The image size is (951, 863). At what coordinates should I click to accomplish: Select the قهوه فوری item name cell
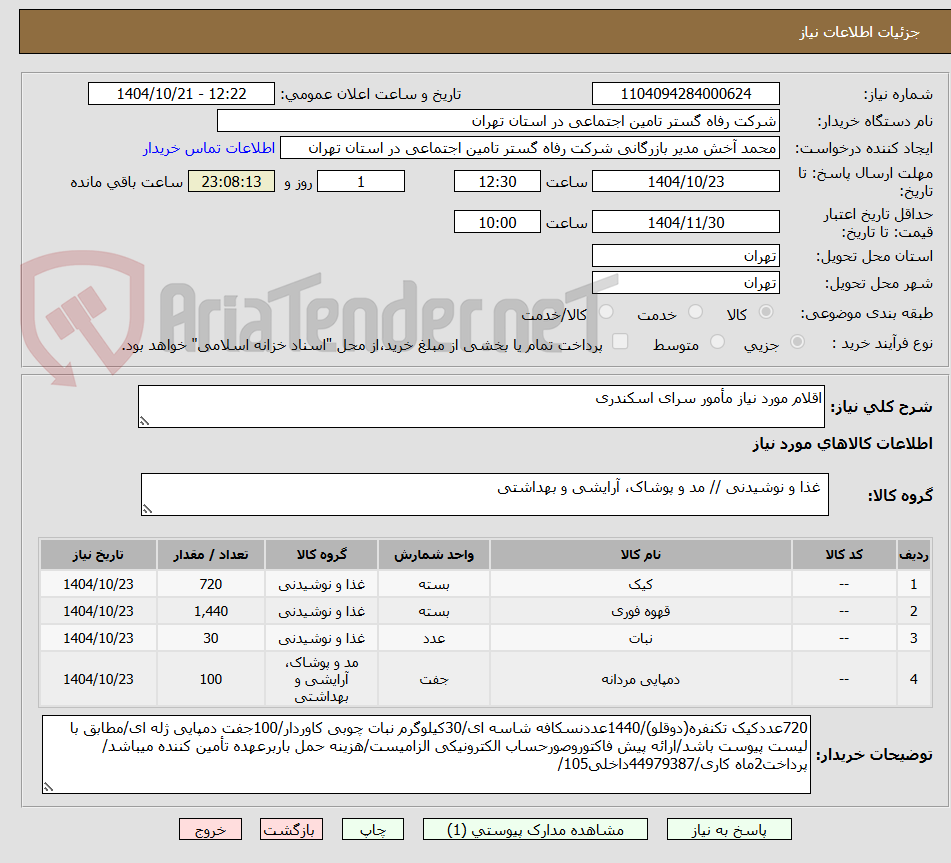coord(640,611)
